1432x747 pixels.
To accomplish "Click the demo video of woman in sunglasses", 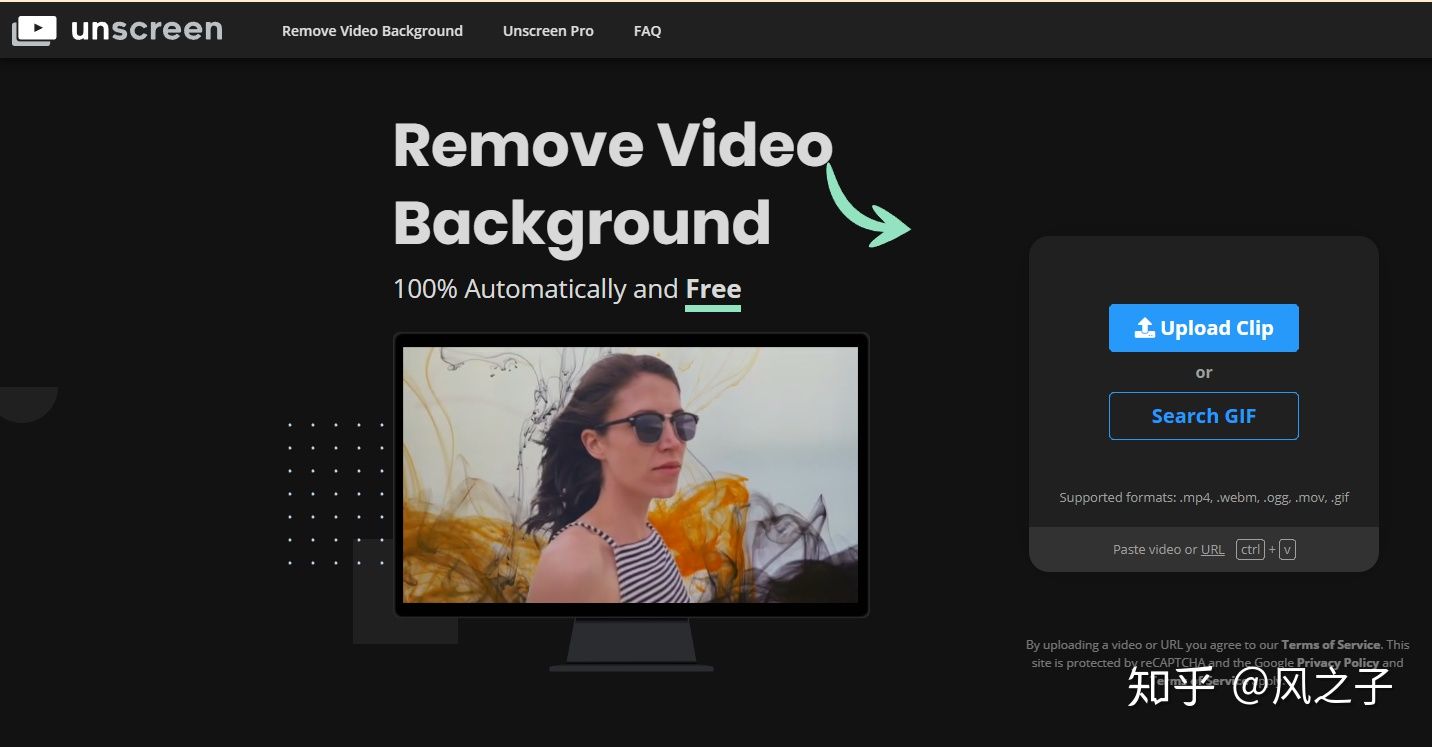I will [x=630, y=474].
